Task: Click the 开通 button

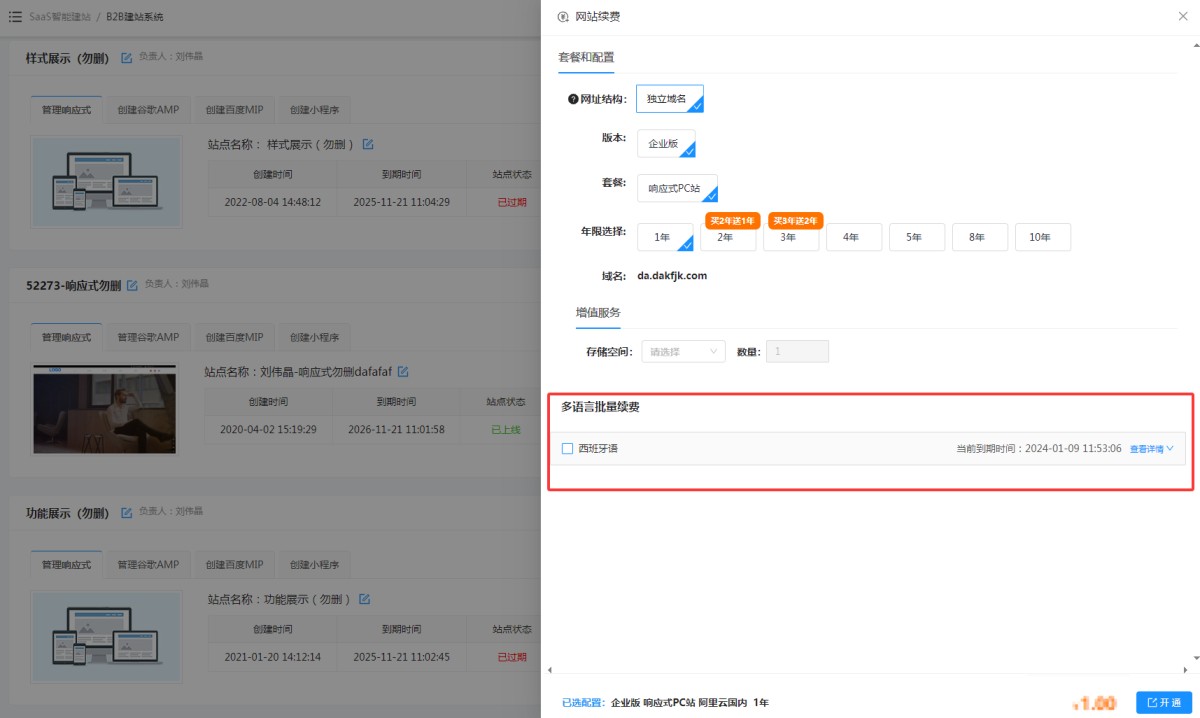Action: coord(1163,702)
